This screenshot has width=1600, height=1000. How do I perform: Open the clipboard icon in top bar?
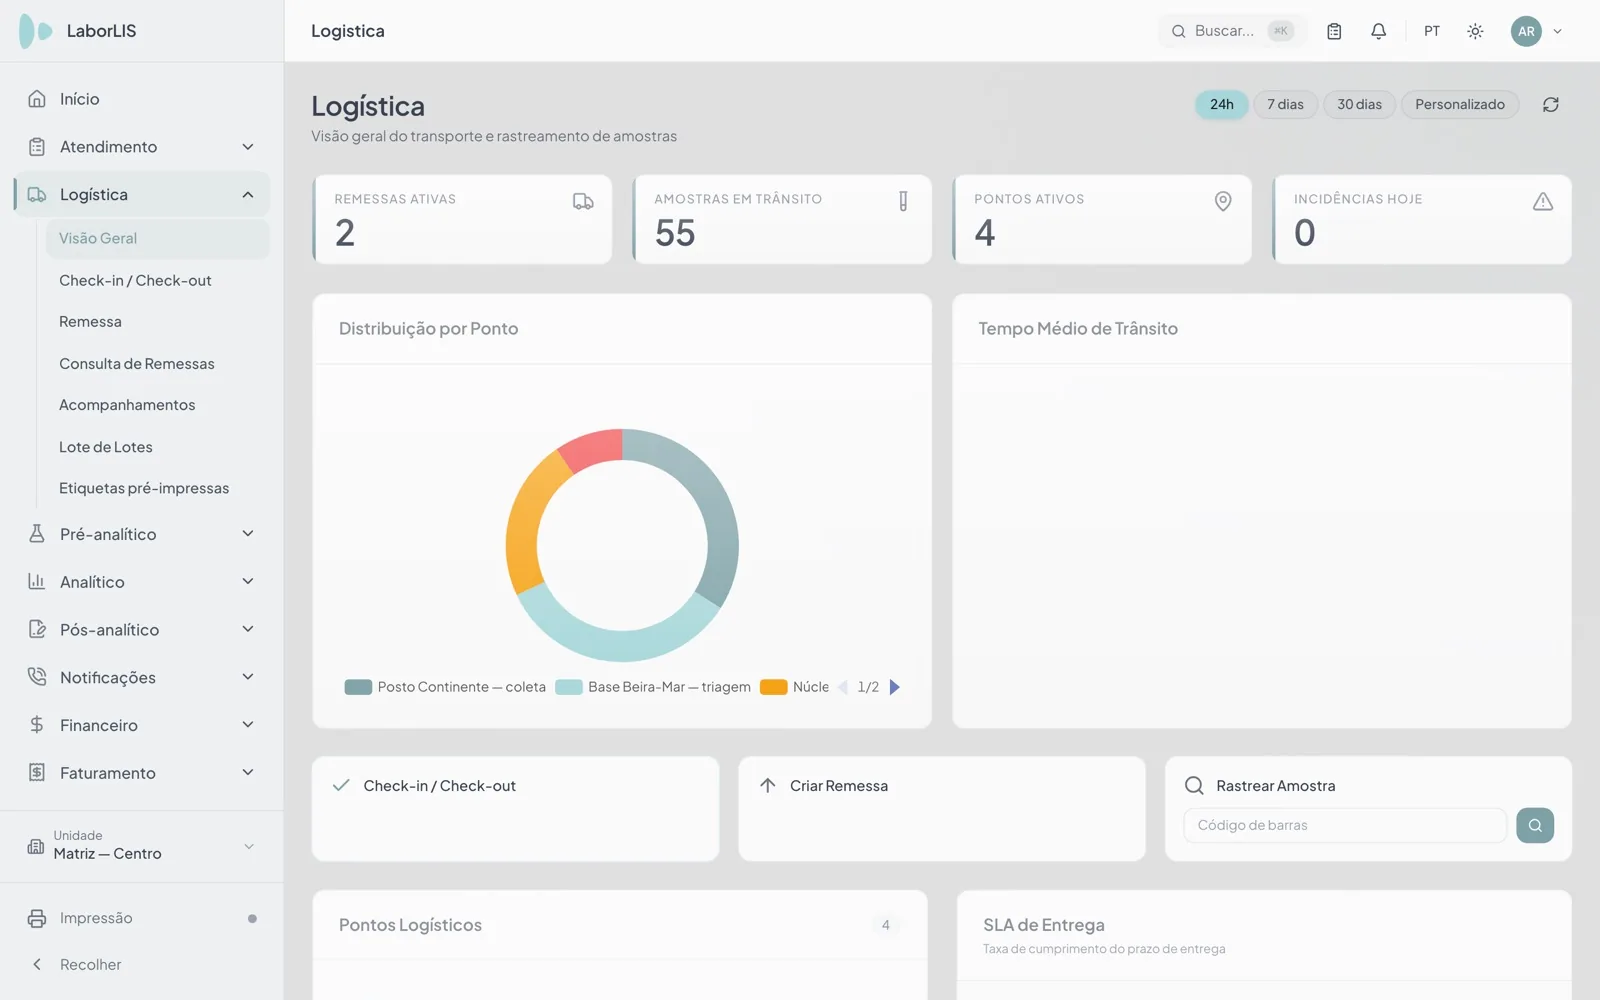pyautogui.click(x=1334, y=31)
